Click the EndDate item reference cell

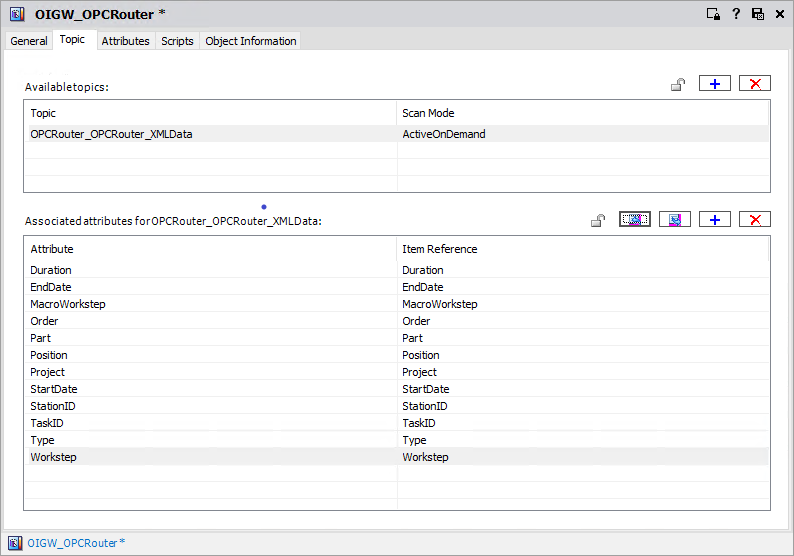(x=583, y=287)
